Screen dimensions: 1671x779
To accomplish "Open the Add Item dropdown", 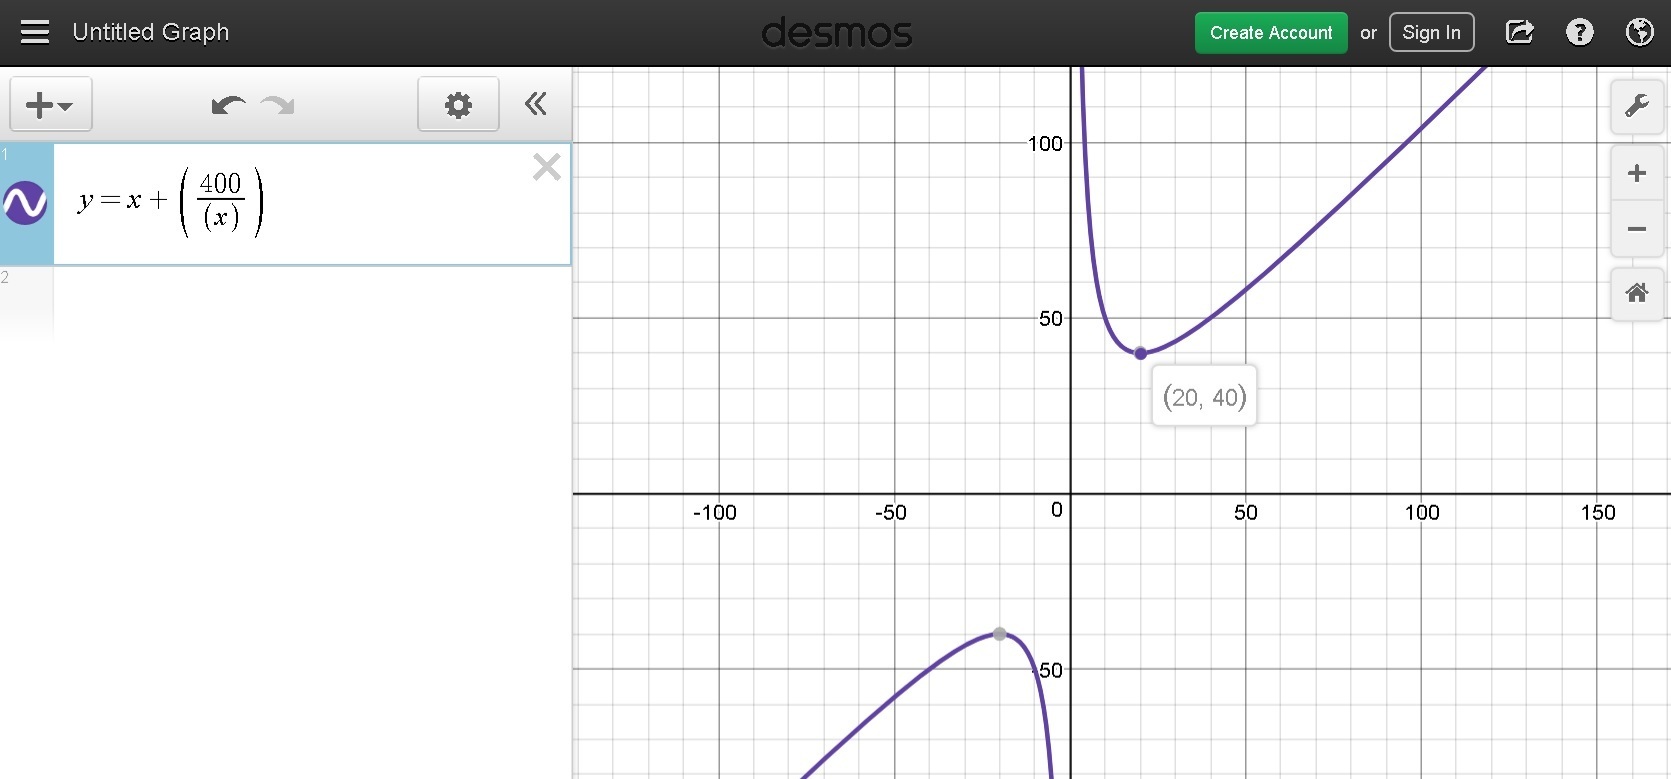I will (51, 104).
